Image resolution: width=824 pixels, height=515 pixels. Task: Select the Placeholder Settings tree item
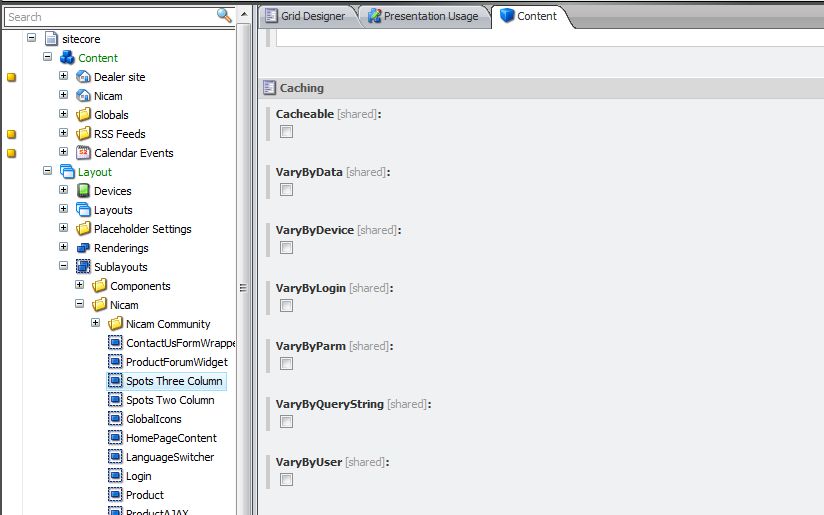pyautogui.click(x=142, y=229)
